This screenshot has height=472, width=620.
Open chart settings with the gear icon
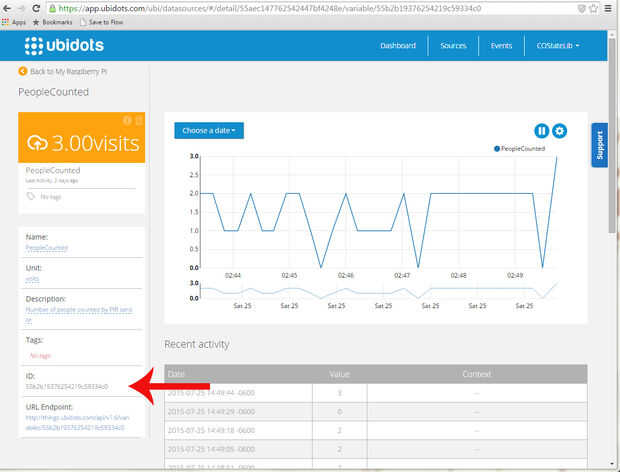pos(560,131)
